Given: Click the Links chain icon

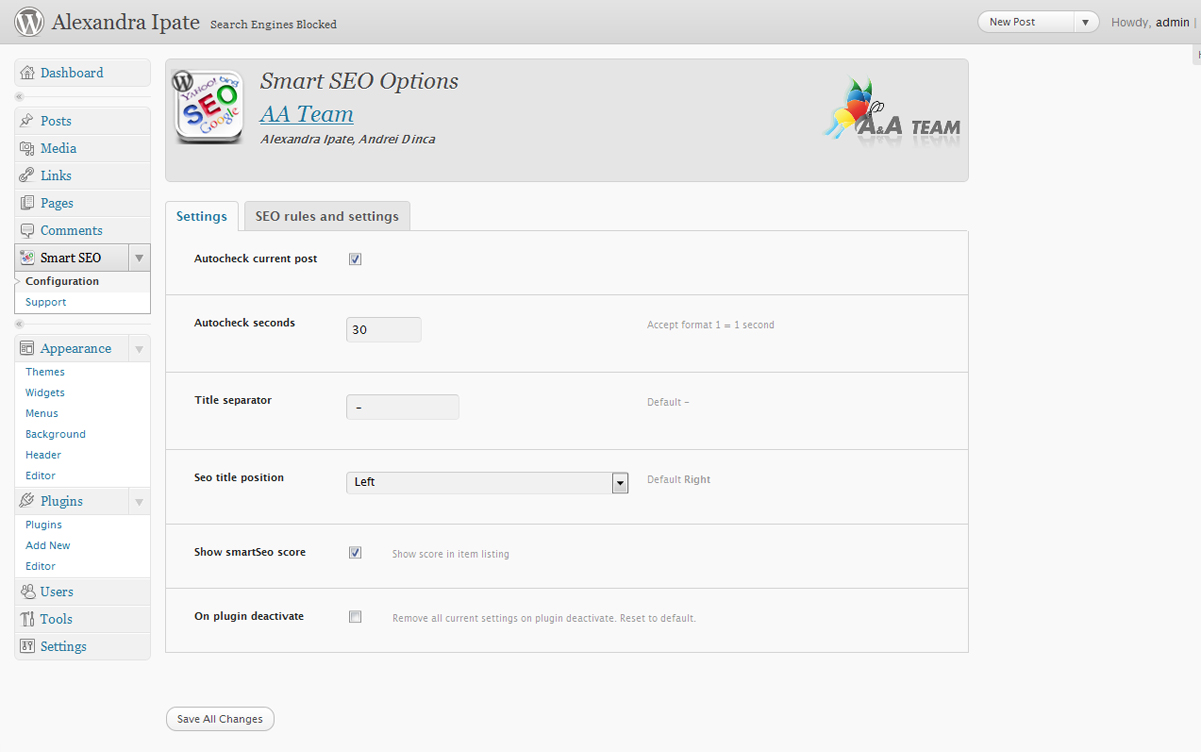Looking at the screenshot, I should 27,175.
